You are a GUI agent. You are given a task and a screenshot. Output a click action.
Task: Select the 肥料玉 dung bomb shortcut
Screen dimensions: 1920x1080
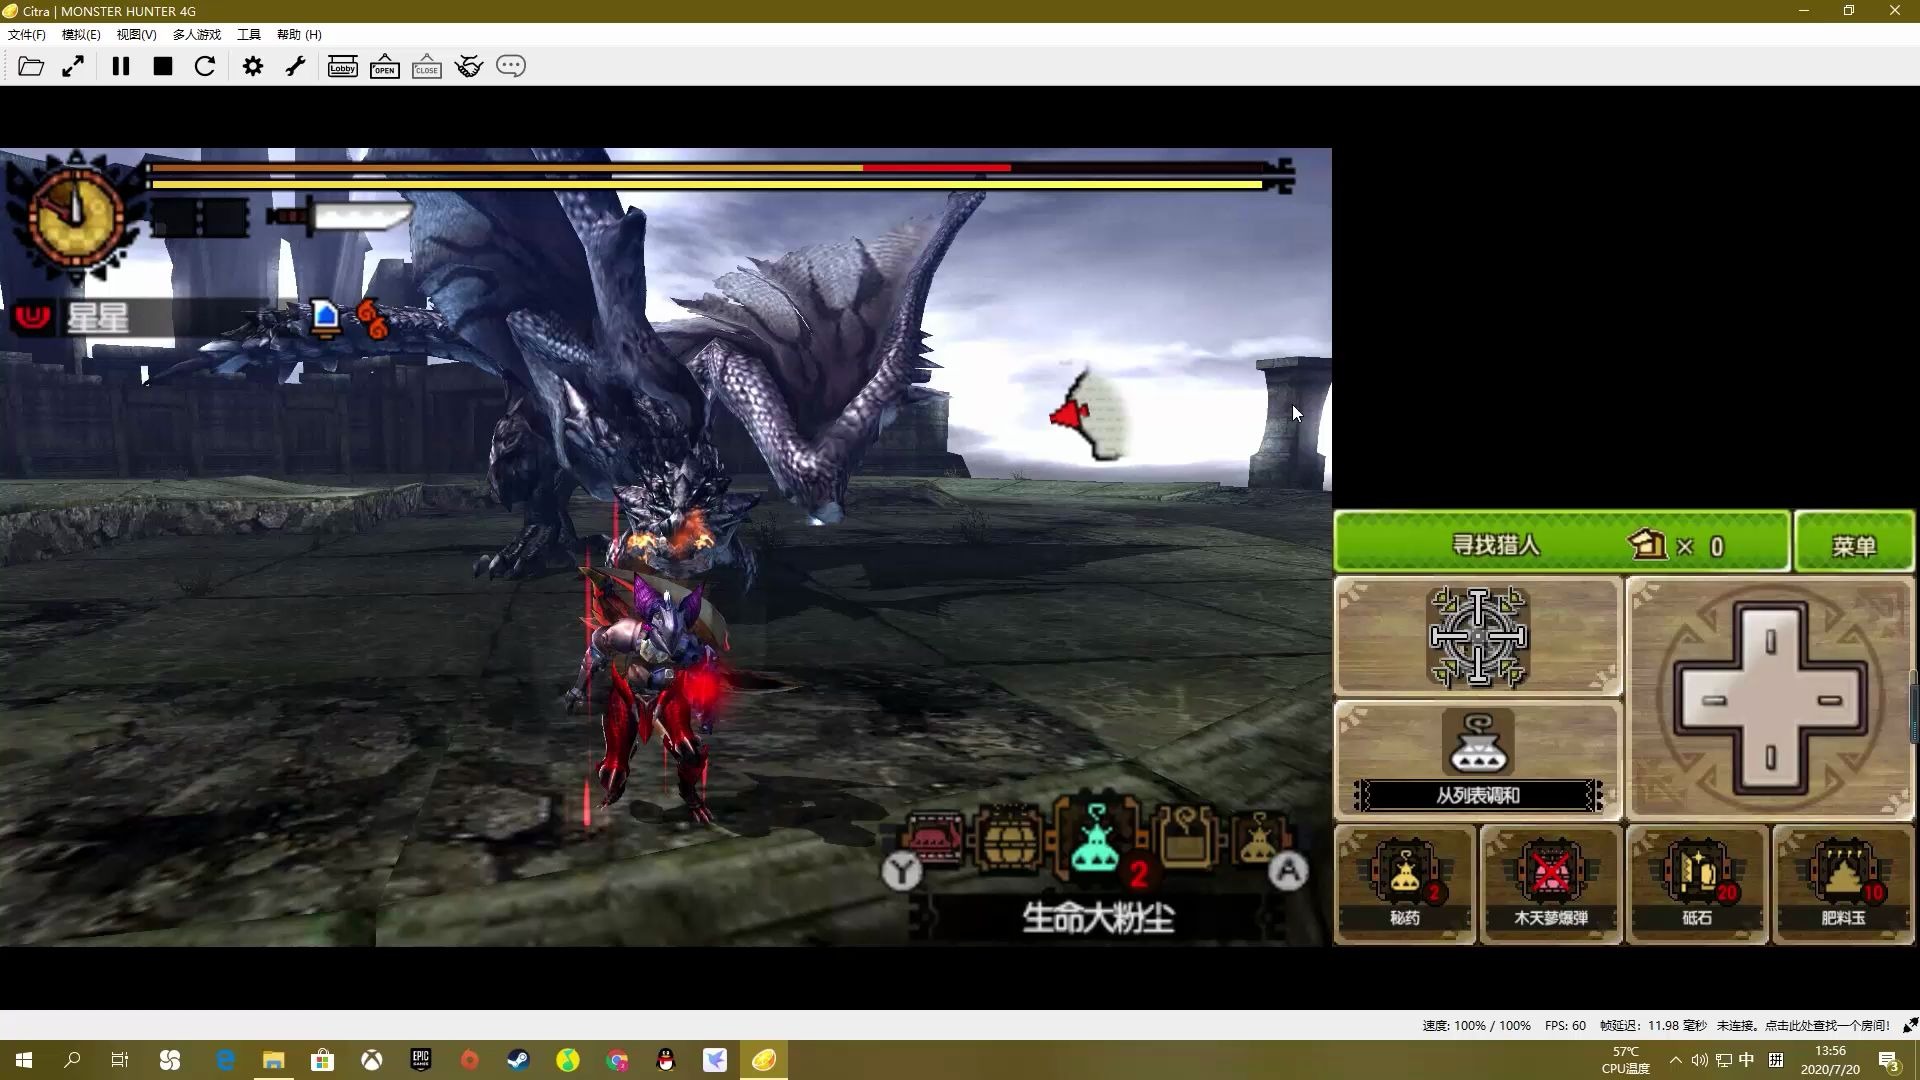pos(1843,884)
